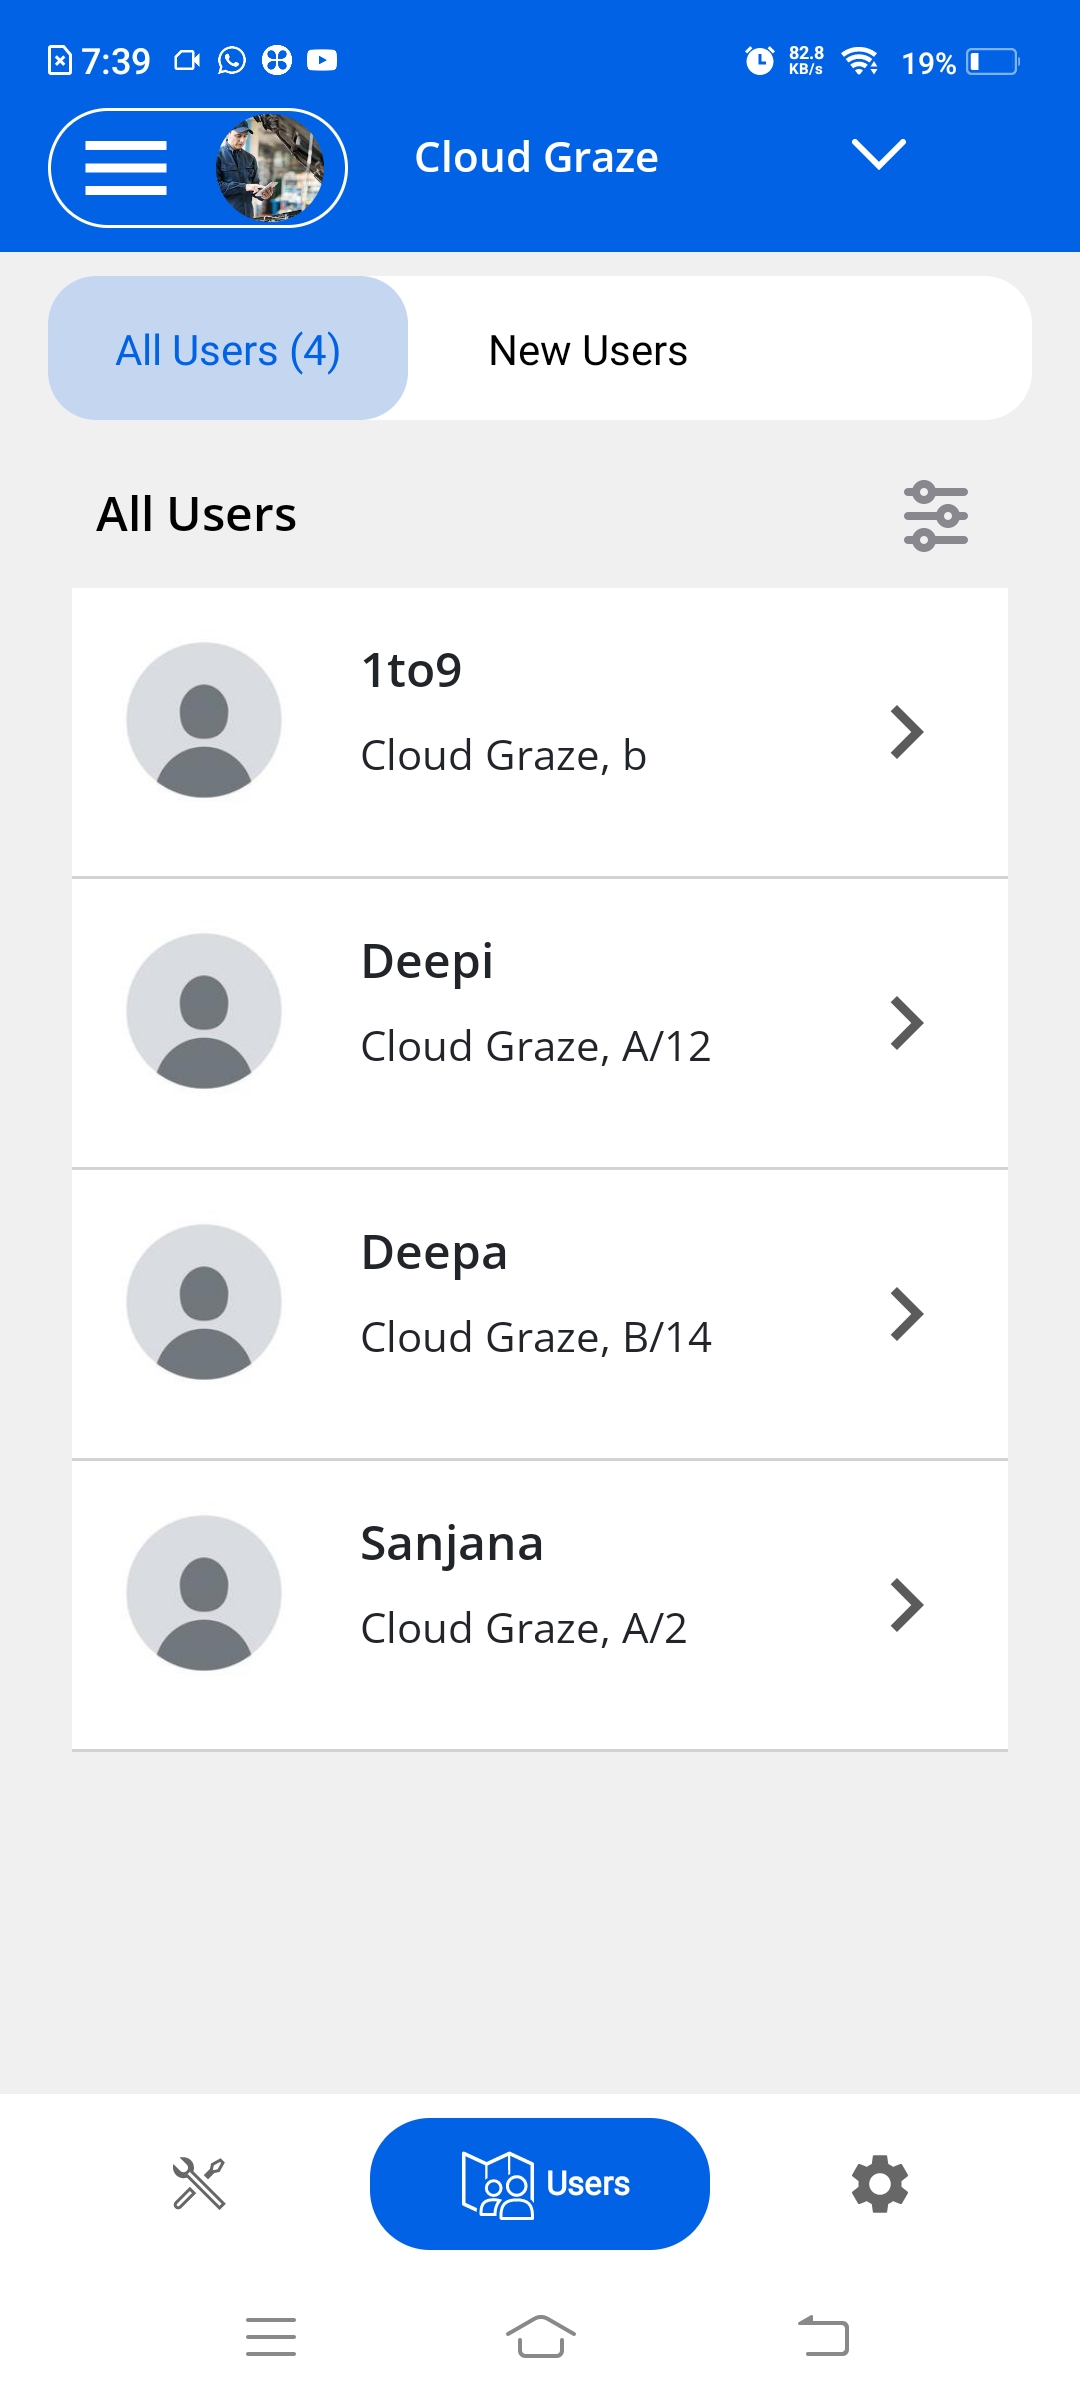Tap Sanjana's avatar icon
1080x2400 pixels.
(x=204, y=1593)
